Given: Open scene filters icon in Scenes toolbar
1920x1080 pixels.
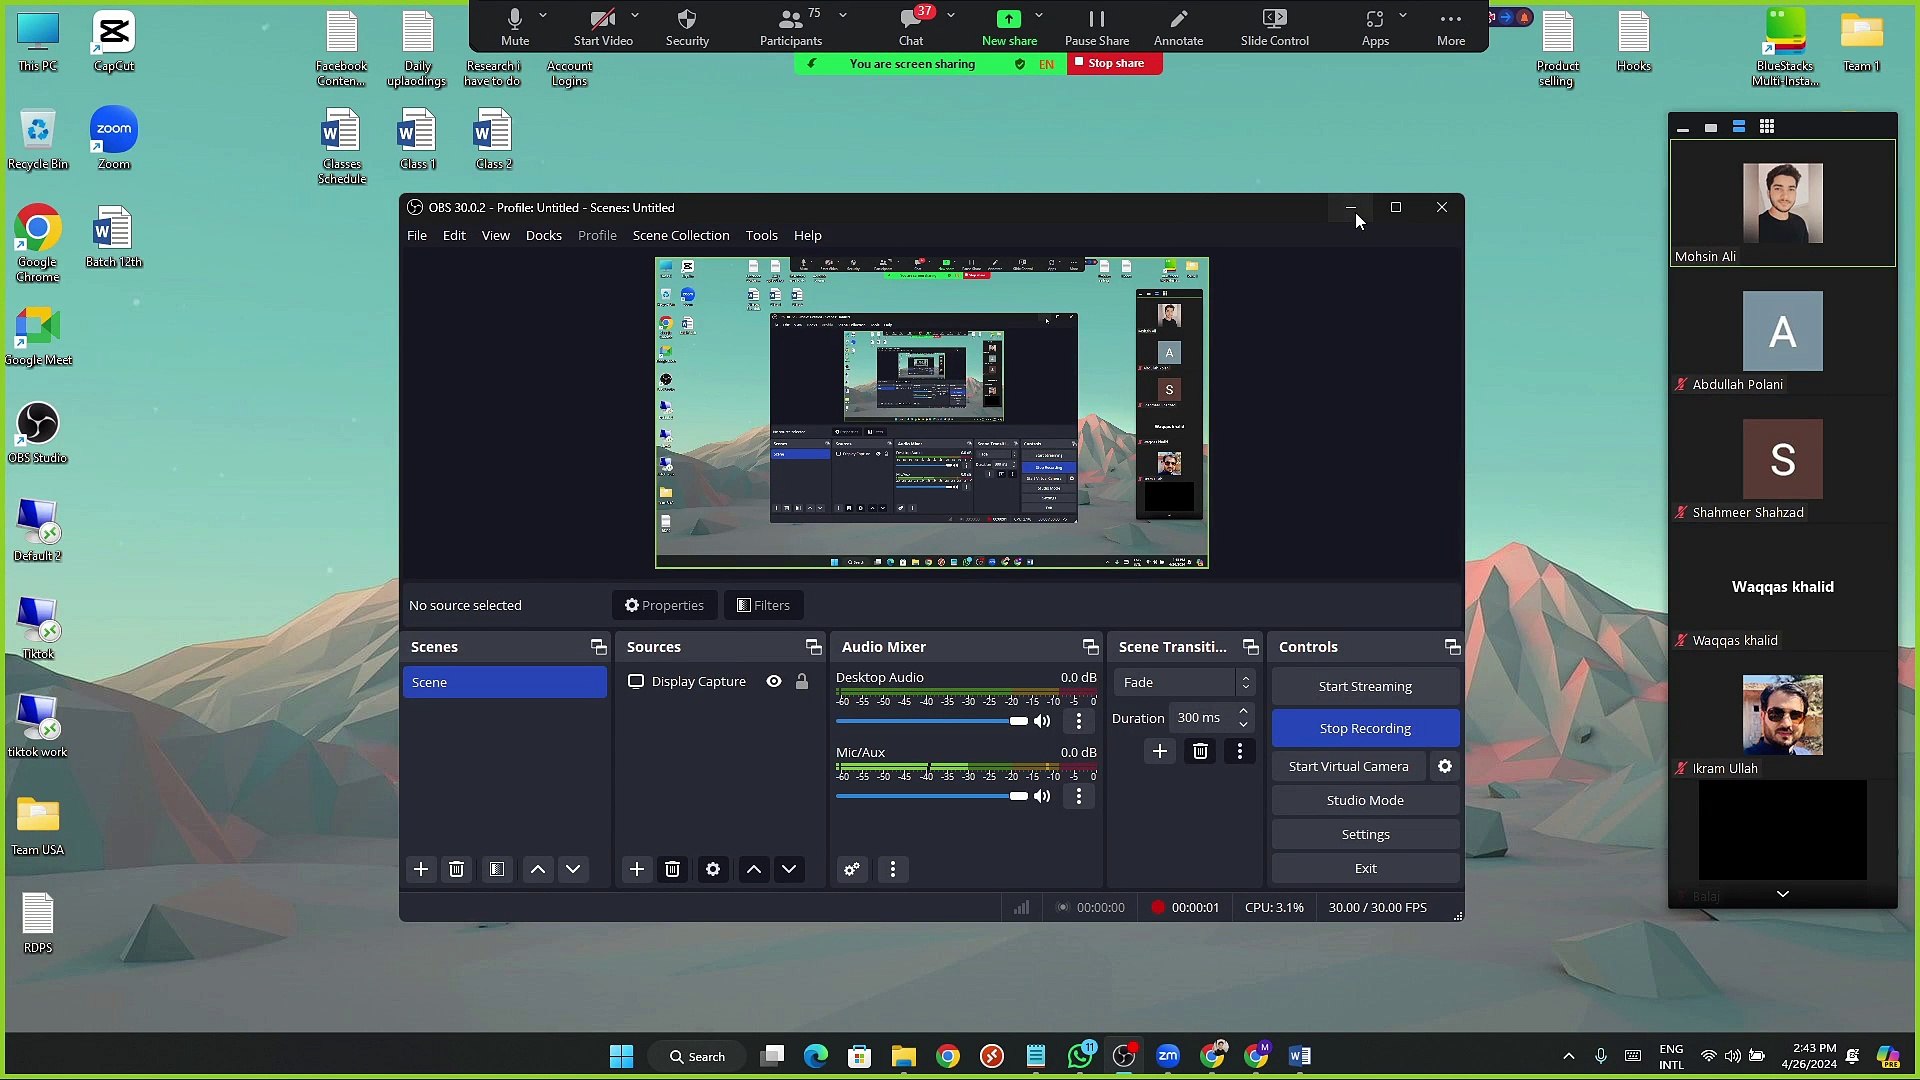Looking at the screenshot, I should [x=497, y=869].
